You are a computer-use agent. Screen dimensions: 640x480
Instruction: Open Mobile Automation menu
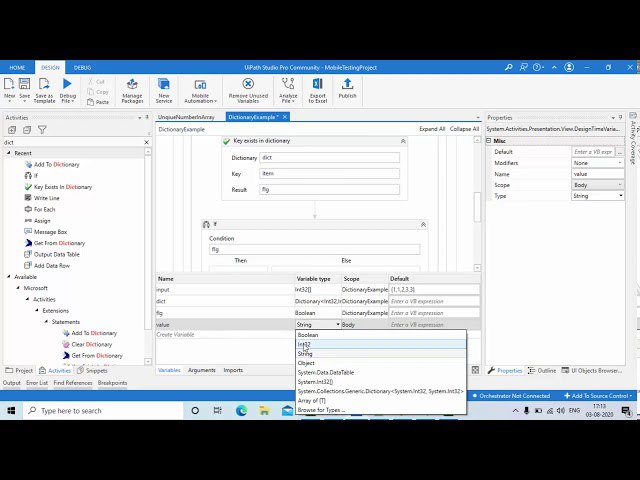200,91
